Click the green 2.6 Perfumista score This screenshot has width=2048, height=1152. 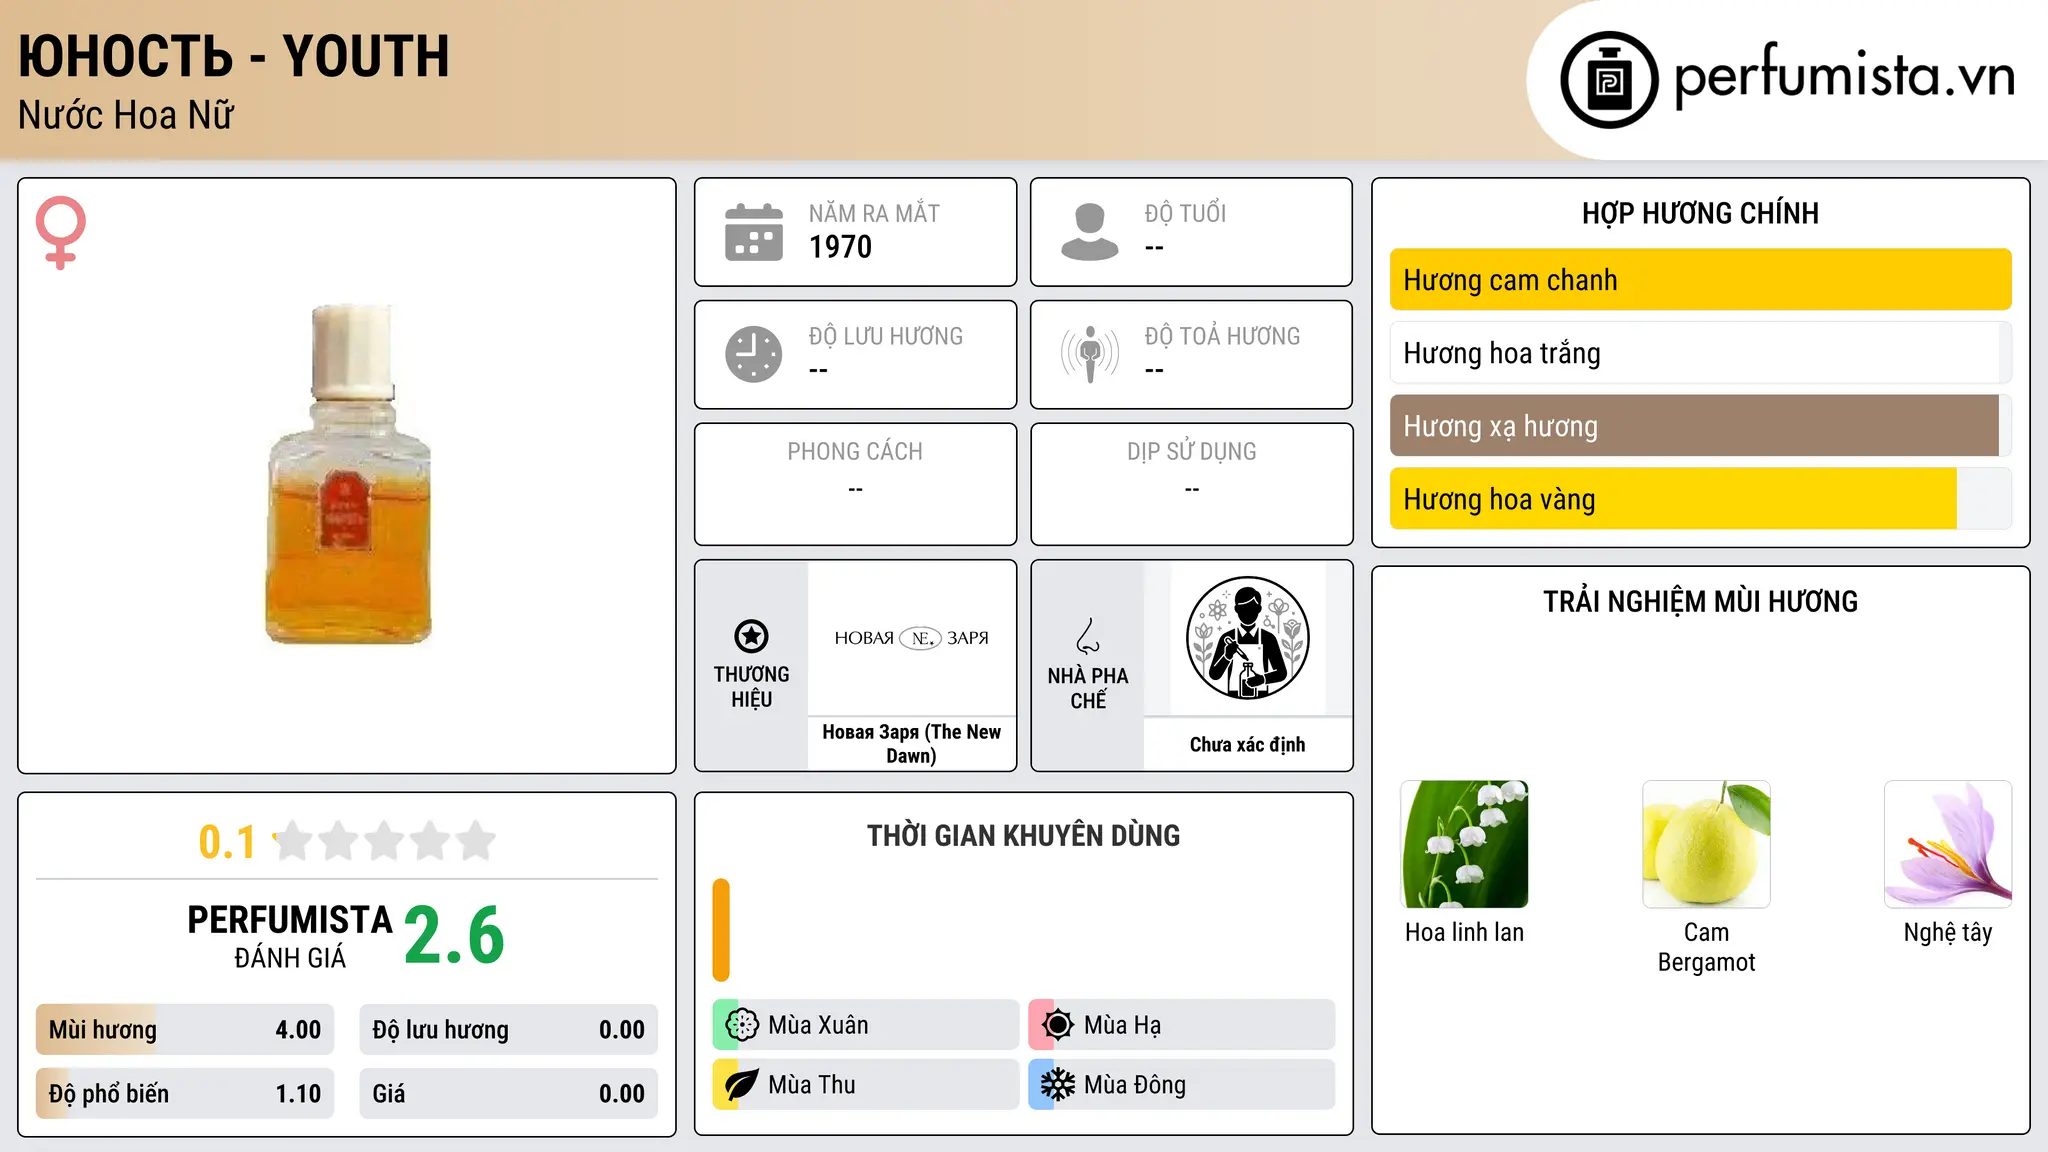pyautogui.click(x=454, y=936)
